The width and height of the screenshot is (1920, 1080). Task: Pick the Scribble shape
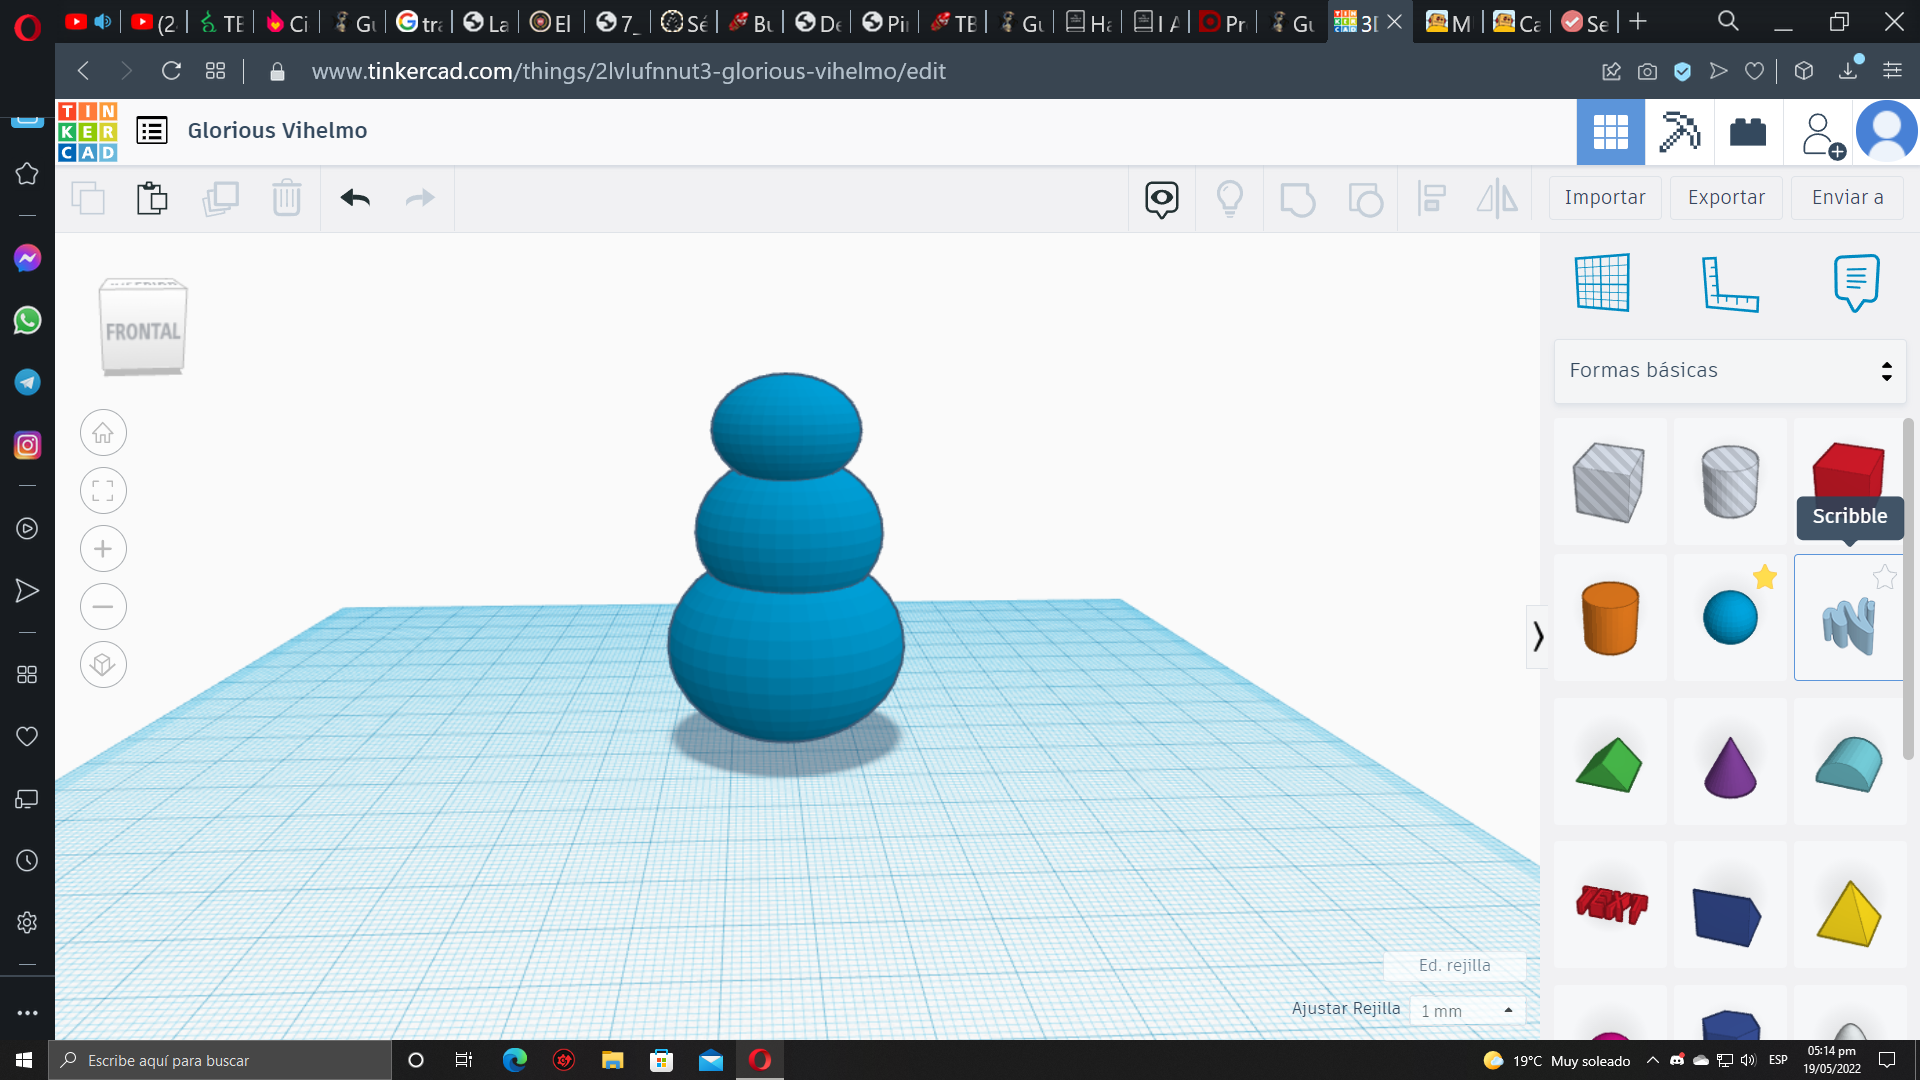pyautogui.click(x=1848, y=624)
